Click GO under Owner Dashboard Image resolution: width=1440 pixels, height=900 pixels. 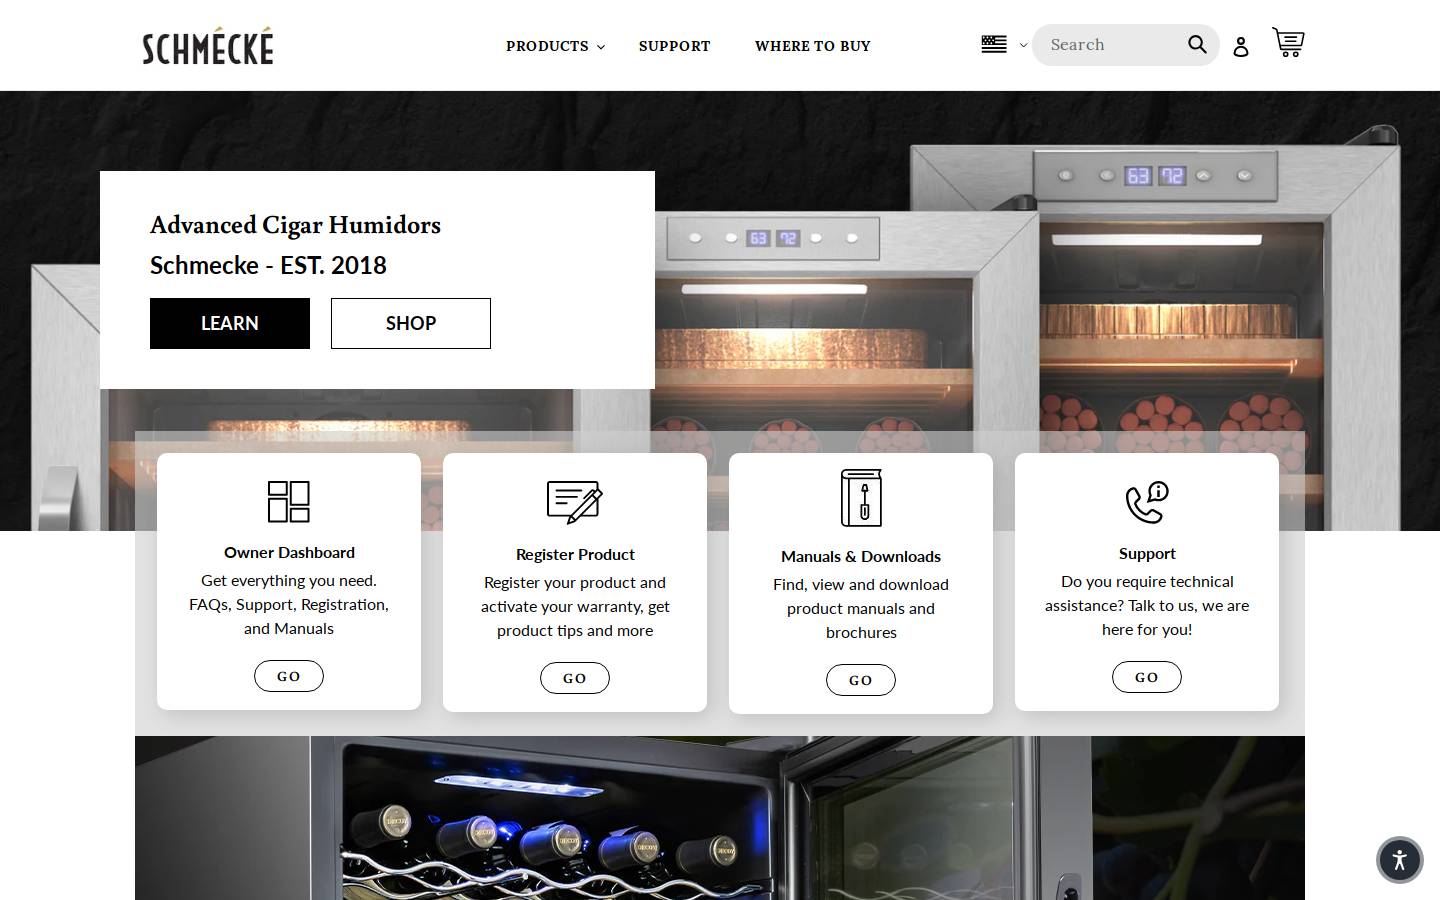289,676
